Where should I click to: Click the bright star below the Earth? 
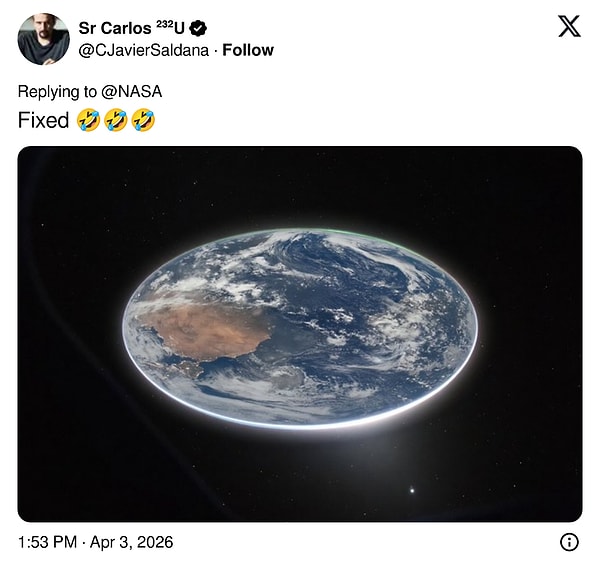(x=412, y=490)
